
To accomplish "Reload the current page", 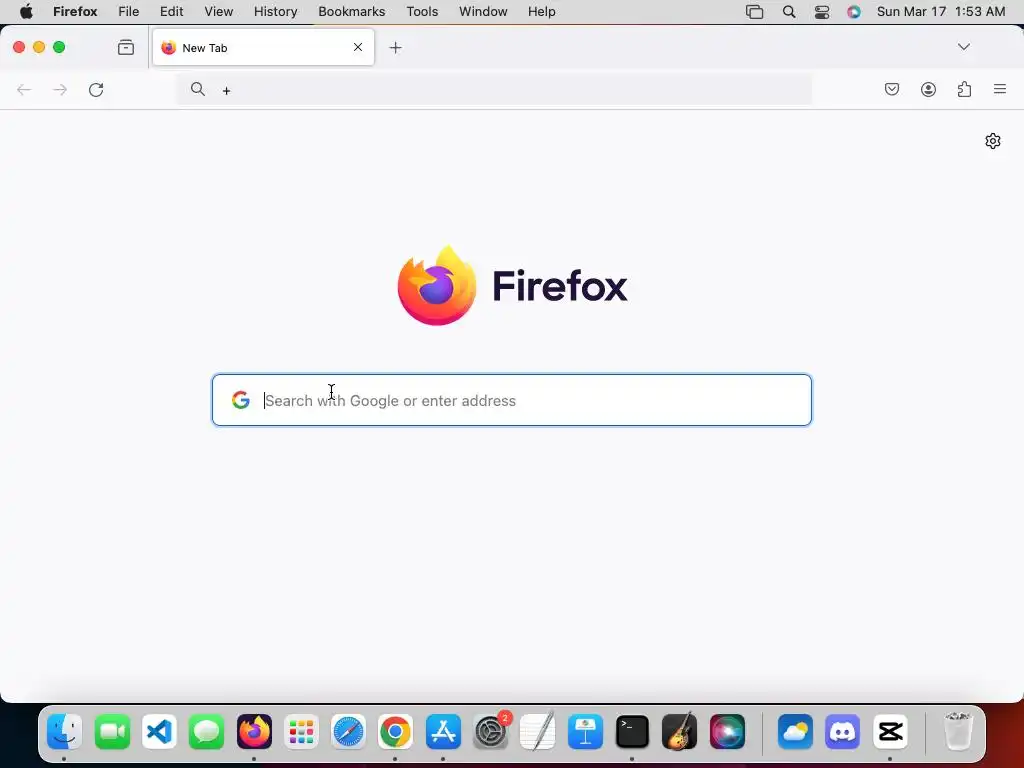I will [96, 89].
